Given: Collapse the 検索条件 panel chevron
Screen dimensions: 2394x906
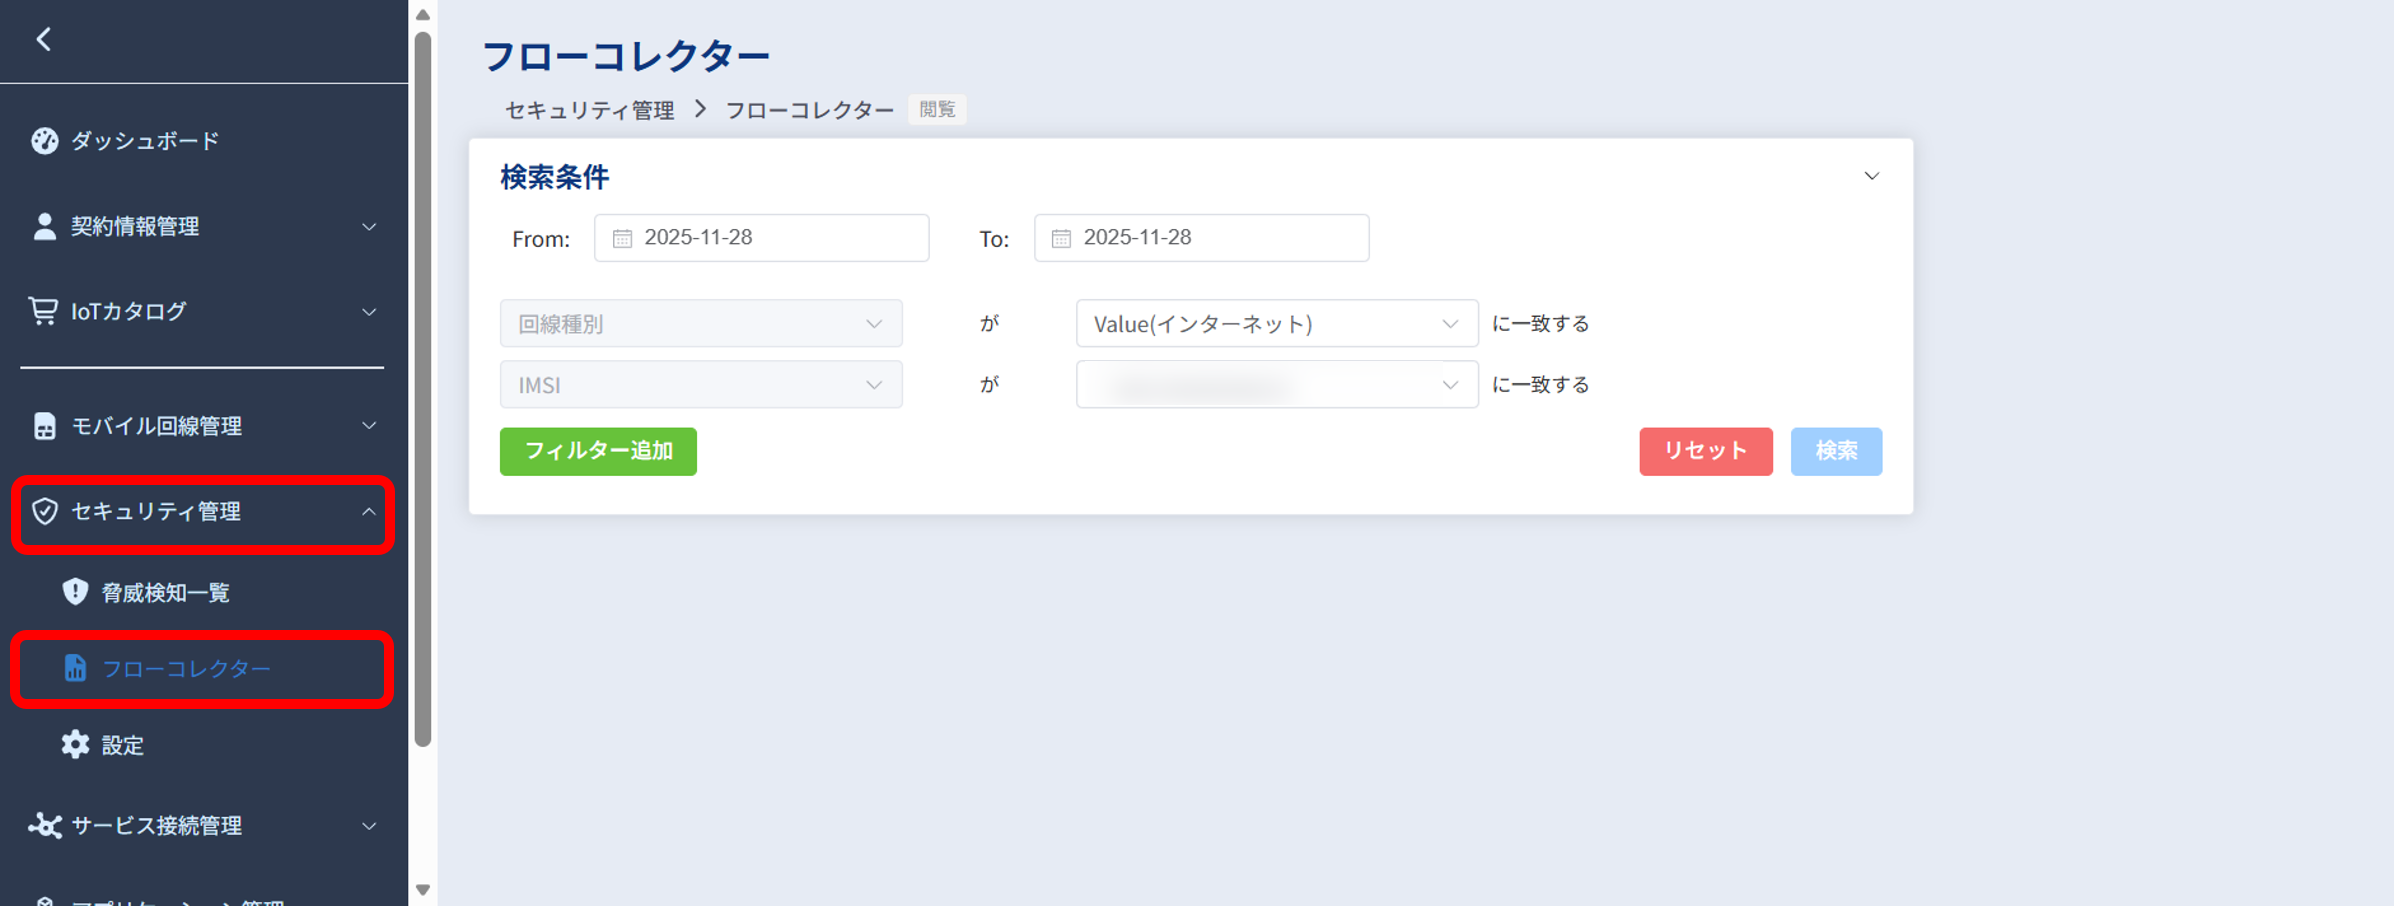Looking at the screenshot, I should pos(1872,176).
